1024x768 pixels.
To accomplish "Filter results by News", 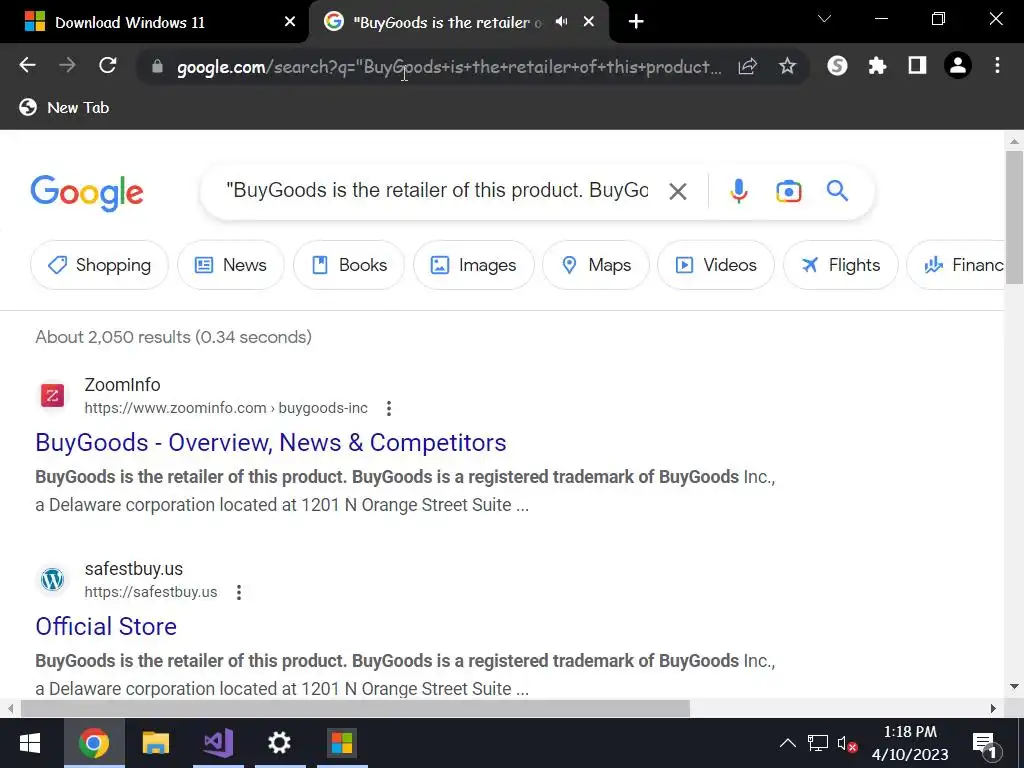I will coord(231,265).
